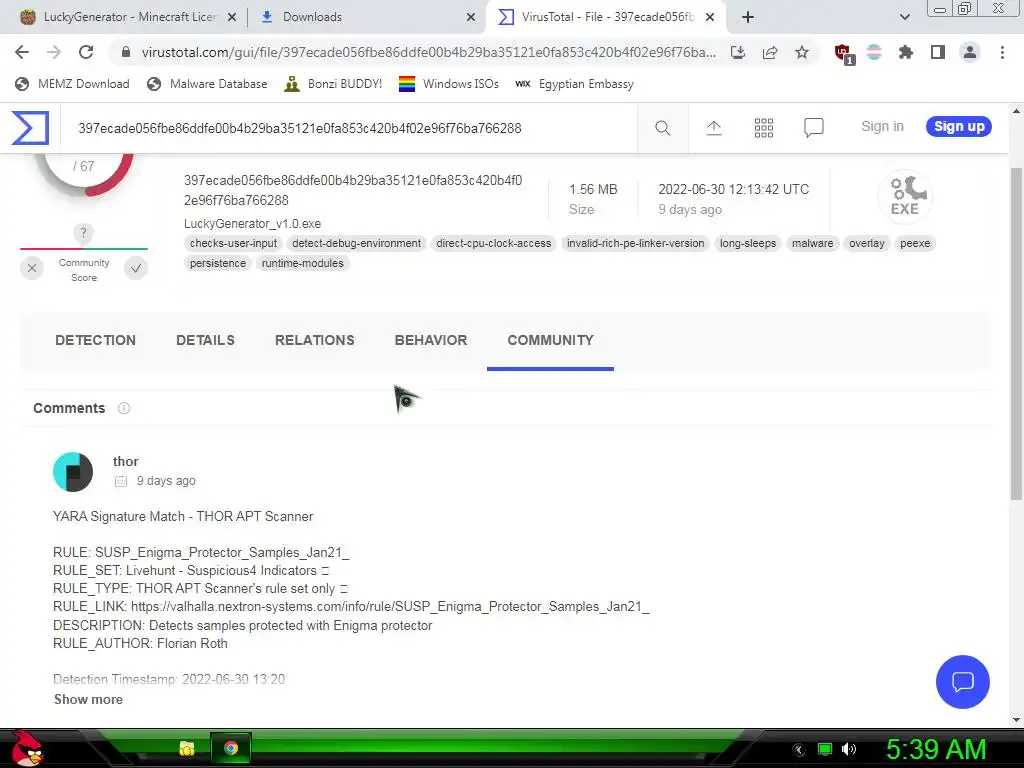Viewport: 1024px width, 768px height.
Task: Click the 5:39 AM taskbar clock
Action: click(x=935, y=749)
